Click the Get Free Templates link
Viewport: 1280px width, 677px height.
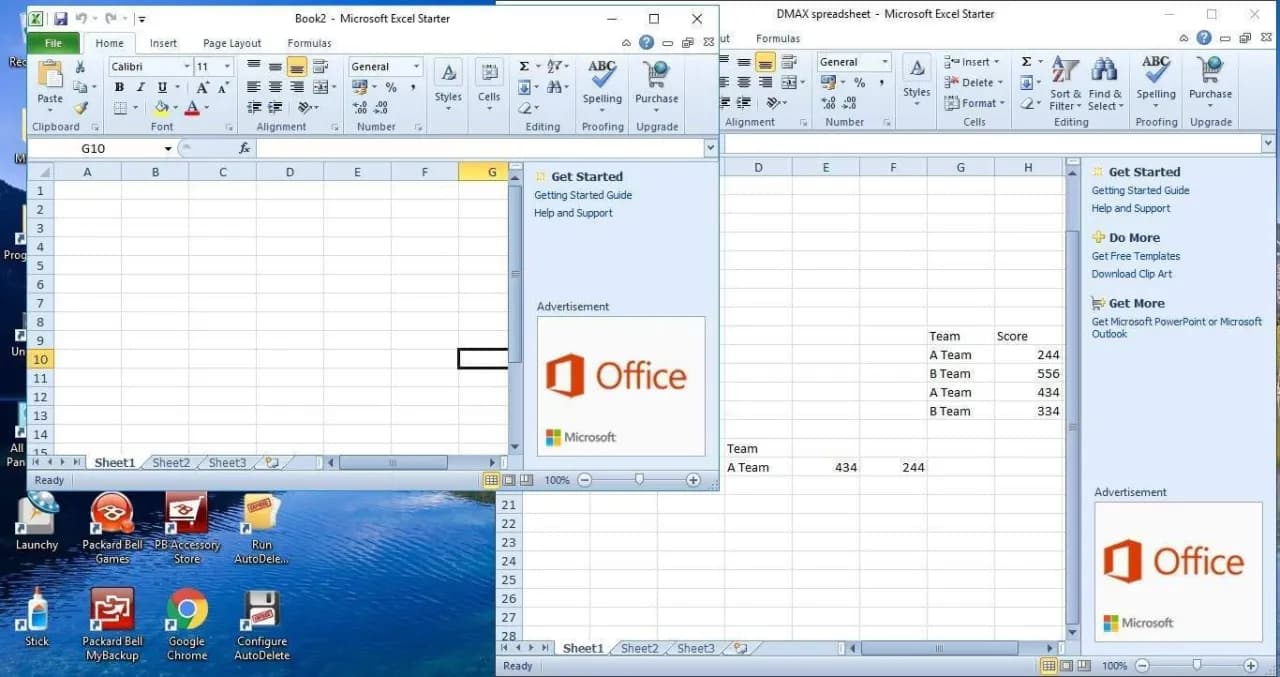point(1135,256)
